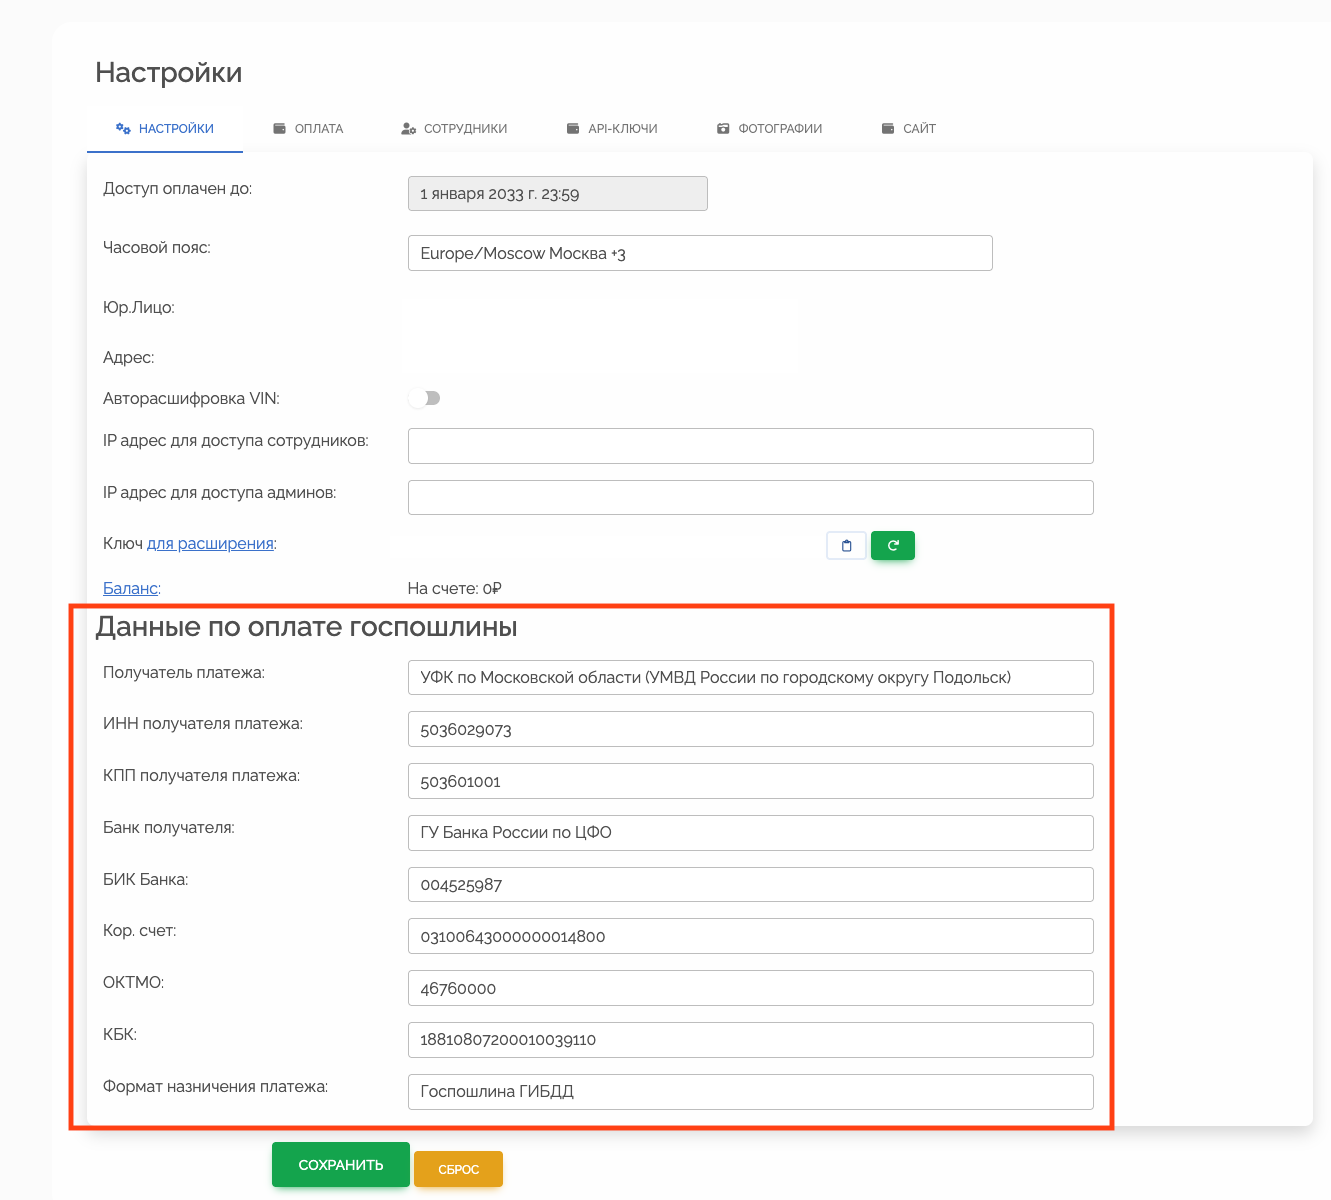This screenshot has height=1200, width=1331.
Task: Click the 'На счете: 0₽' balance text
Action: (x=455, y=588)
